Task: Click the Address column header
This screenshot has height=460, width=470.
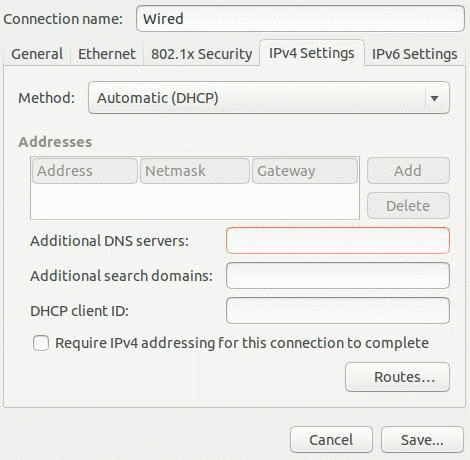Action: 85,171
